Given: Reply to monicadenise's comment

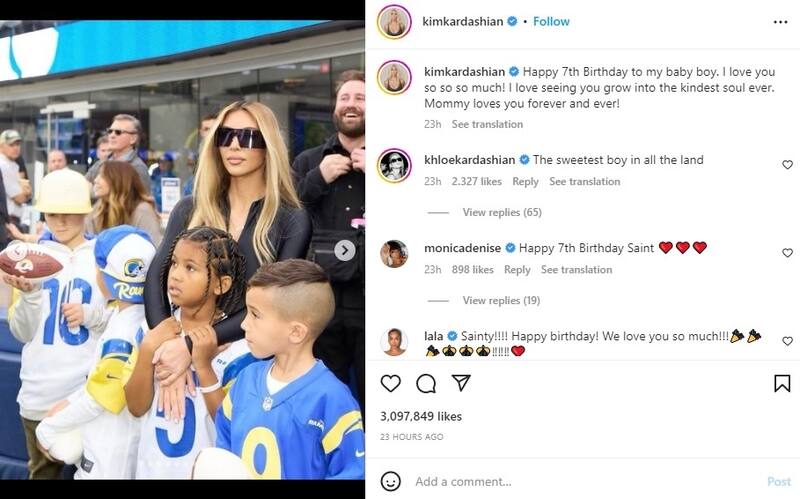Looking at the screenshot, I should point(517,270).
